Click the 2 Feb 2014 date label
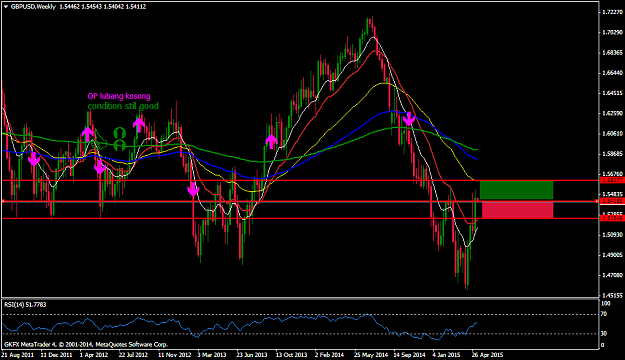 [329, 355]
